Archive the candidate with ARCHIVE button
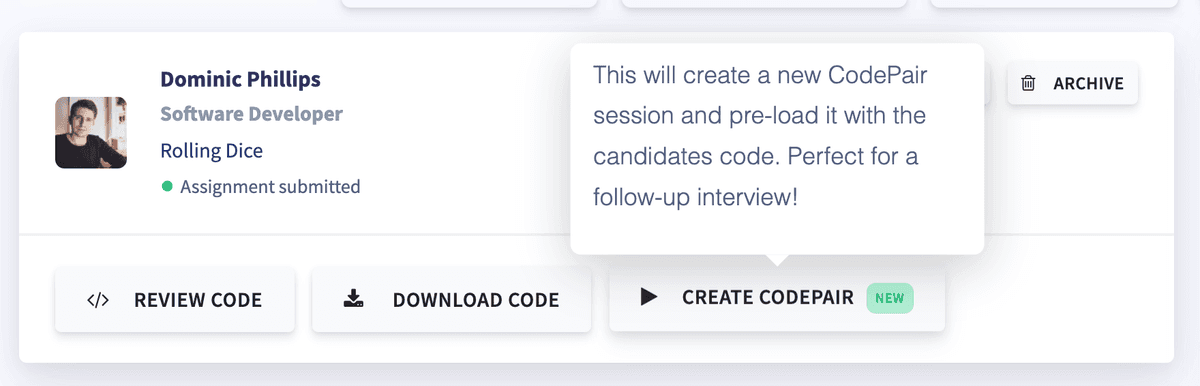This screenshot has height=386, width=1200. coord(1072,83)
